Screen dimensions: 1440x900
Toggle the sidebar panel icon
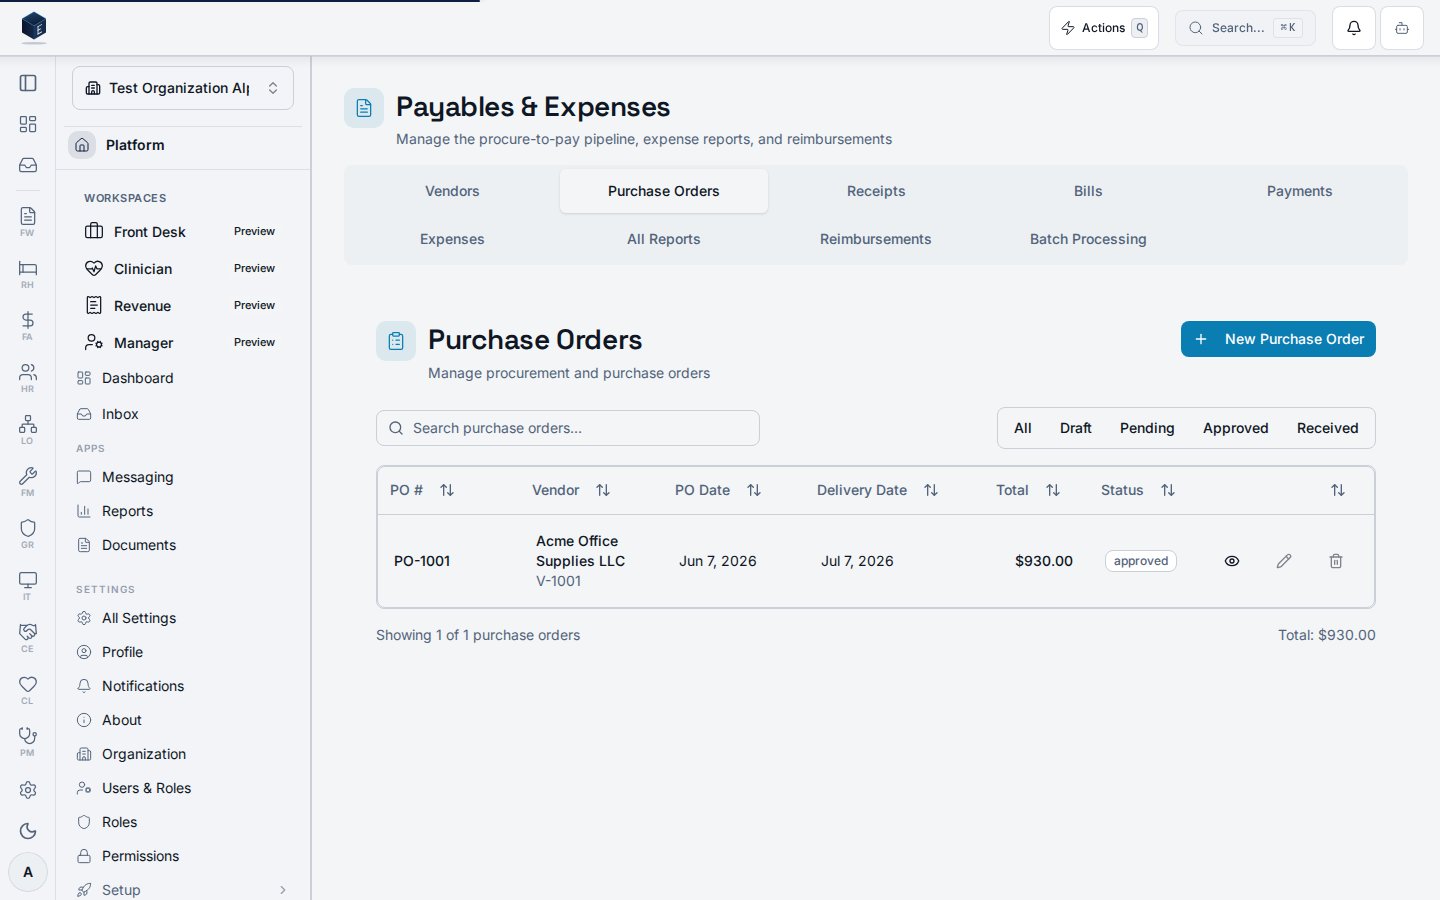(x=28, y=83)
